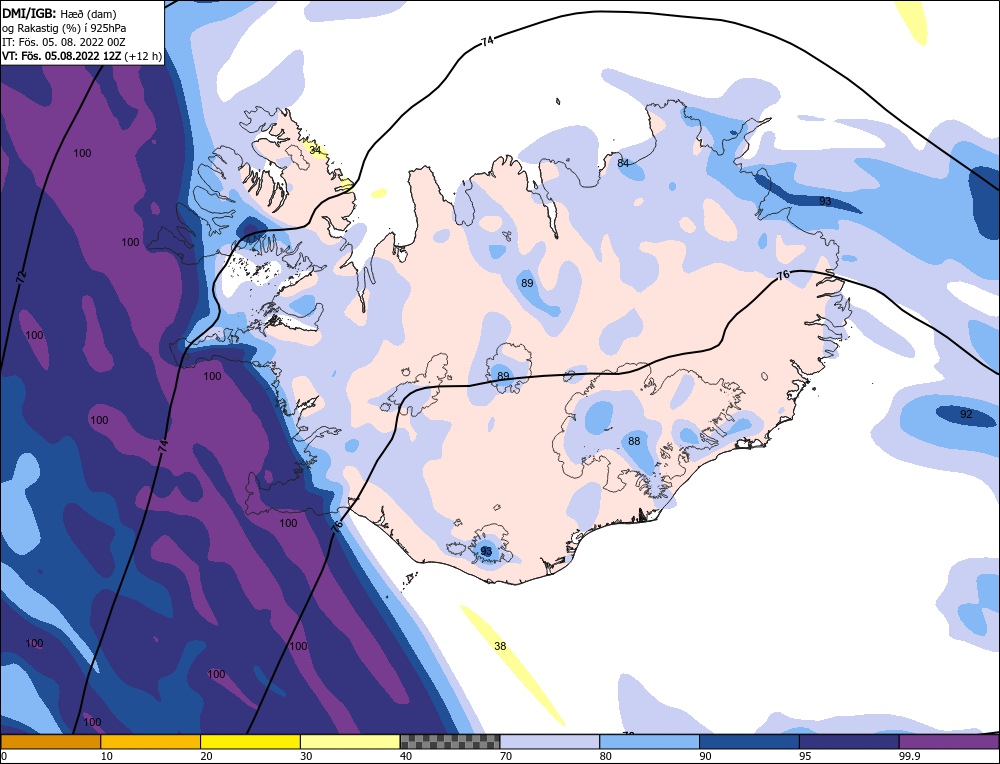Viewport: 1000px width, 764px height.
Task: Click the legend tick label "10"
Action: pyautogui.click(x=105, y=756)
